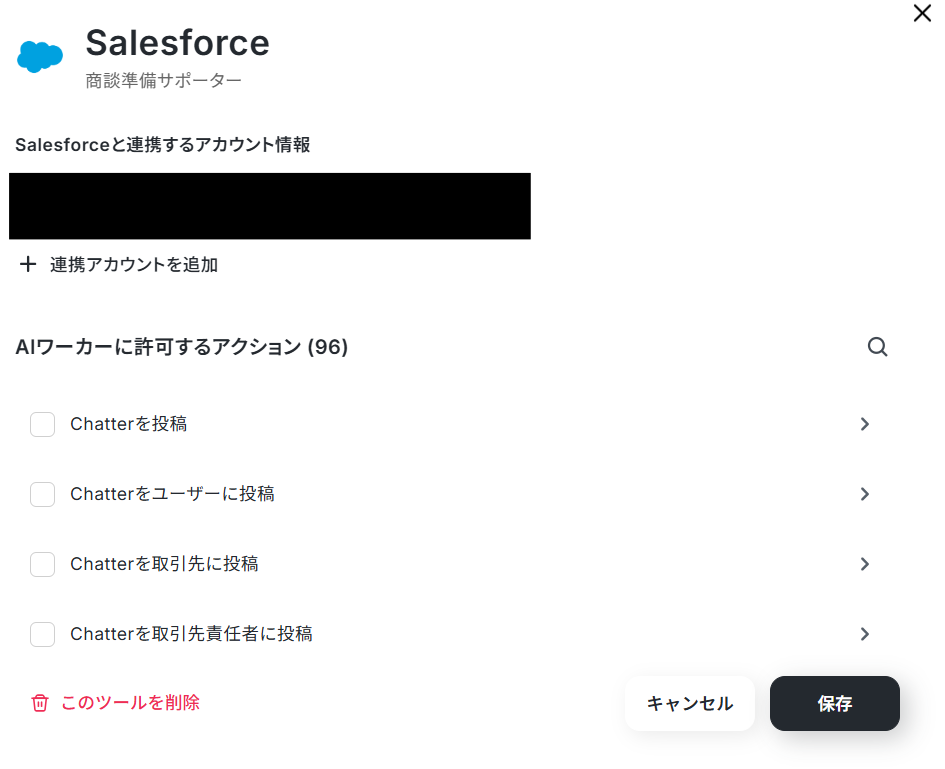Enable the Chatterを投稿 checkbox
The height and width of the screenshot is (769, 945).
[42, 424]
